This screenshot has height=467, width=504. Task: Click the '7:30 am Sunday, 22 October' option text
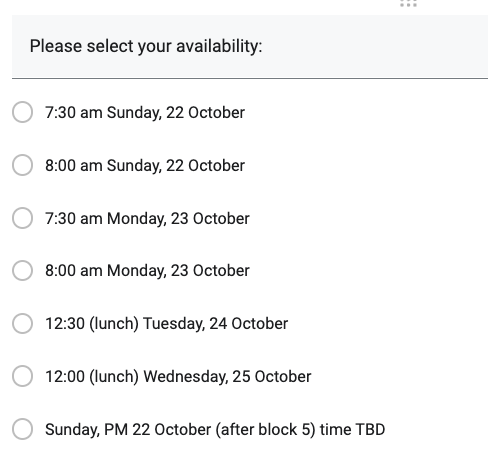(145, 113)
